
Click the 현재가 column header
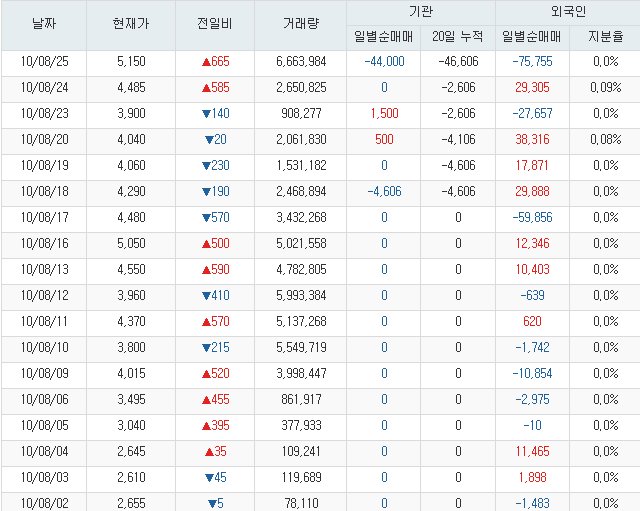[x=131, y=24]
